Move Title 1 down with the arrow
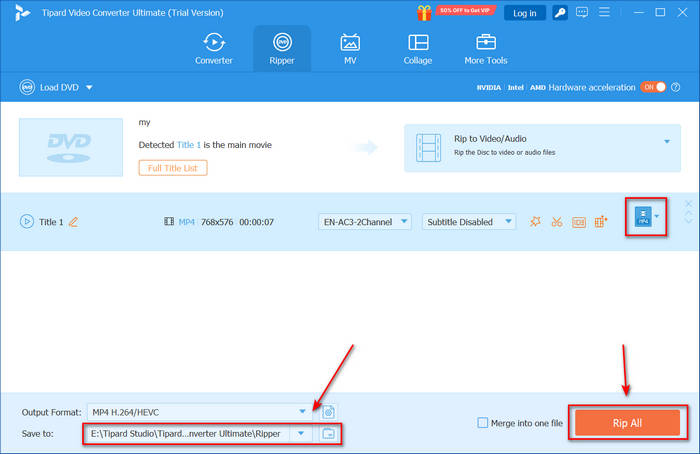 coord(688,221)
